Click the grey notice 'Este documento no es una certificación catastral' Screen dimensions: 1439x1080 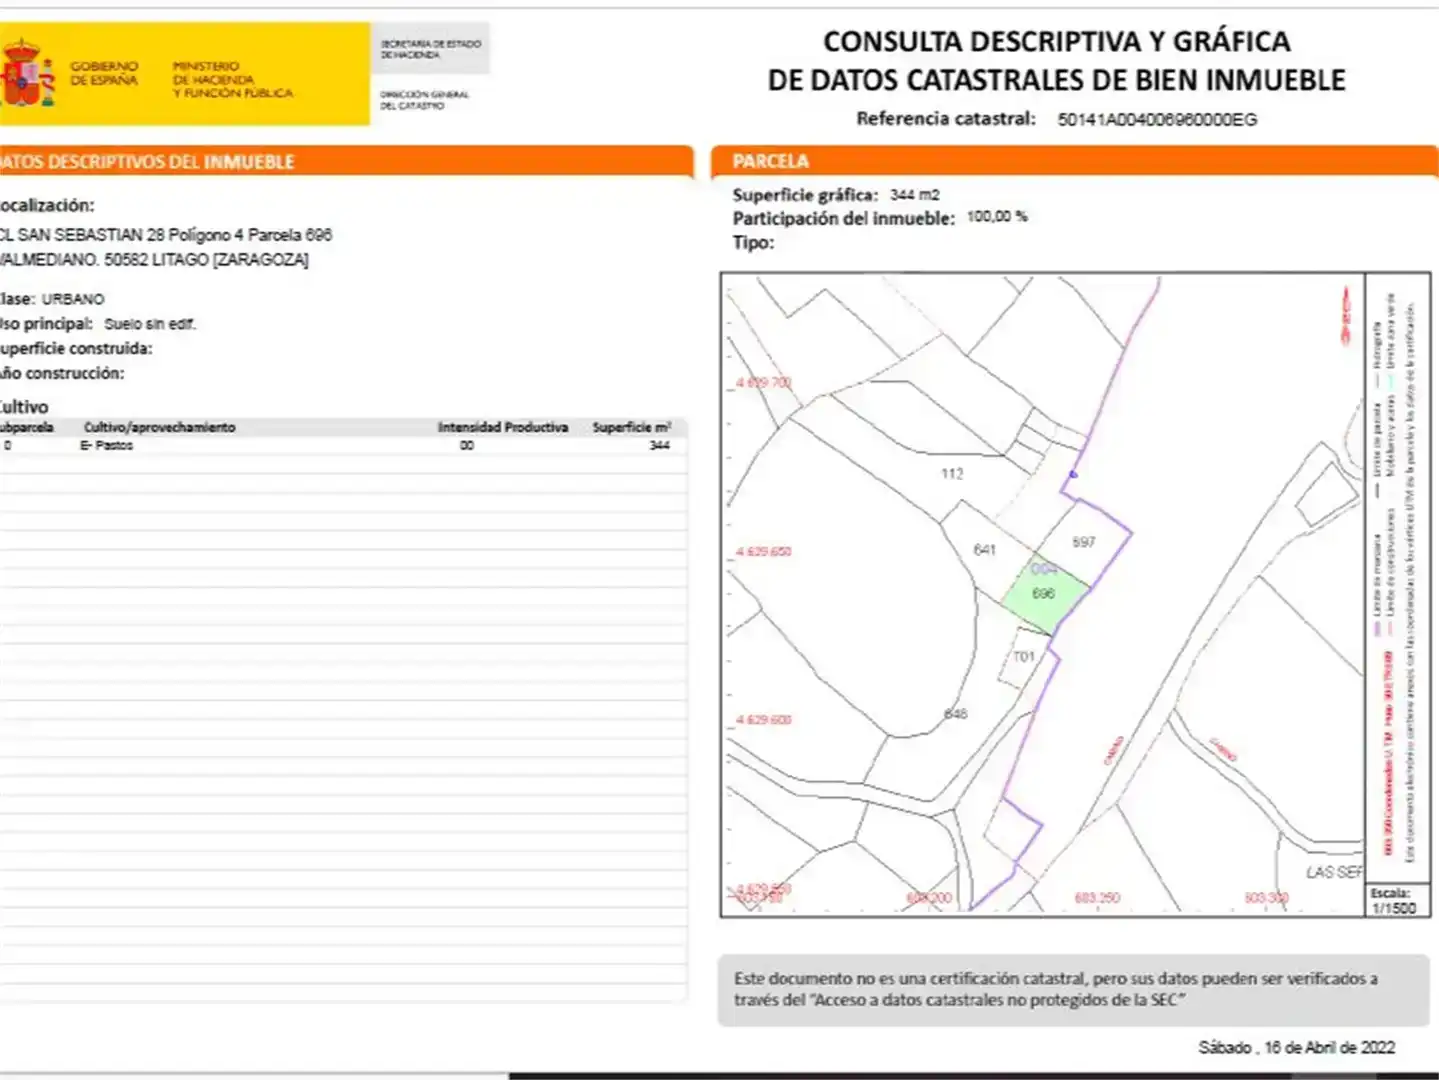1073,990
